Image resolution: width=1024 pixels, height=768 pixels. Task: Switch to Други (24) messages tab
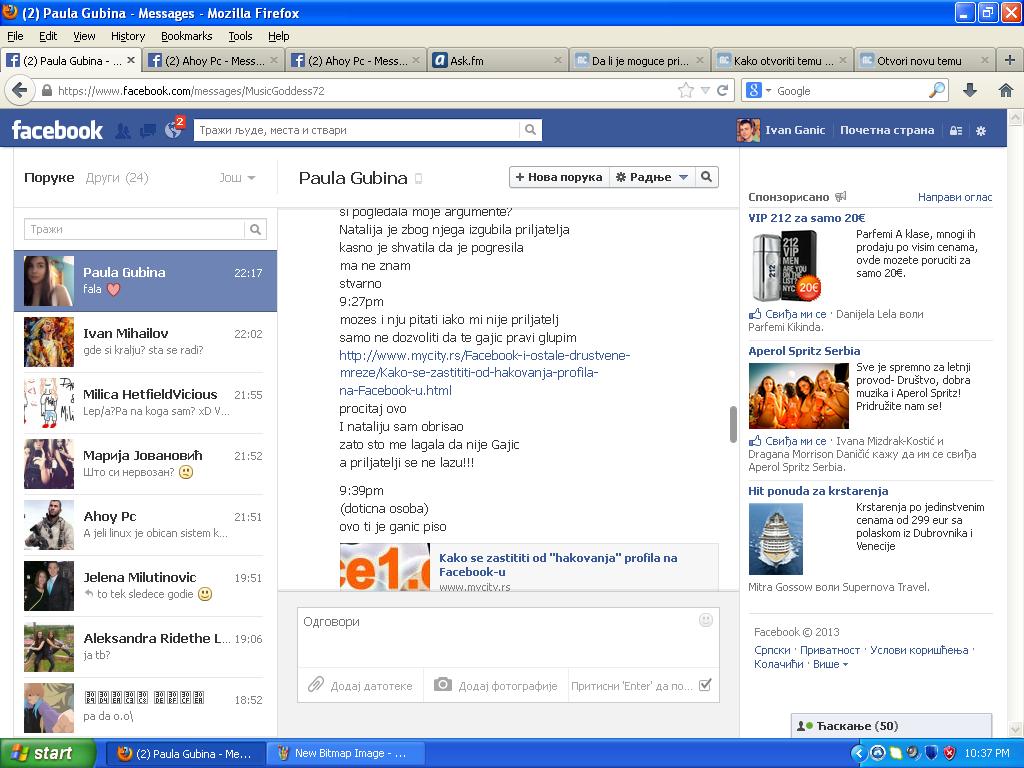coord(117,178)
